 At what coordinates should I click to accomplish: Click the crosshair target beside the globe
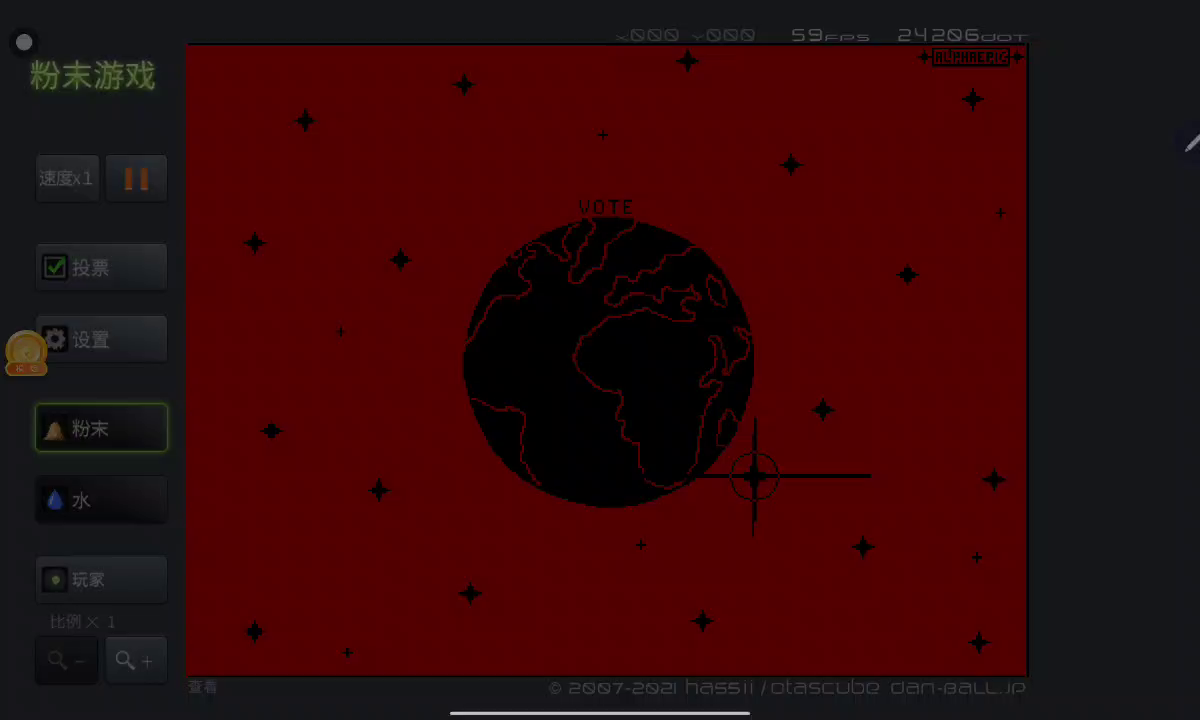coord(754,477)
